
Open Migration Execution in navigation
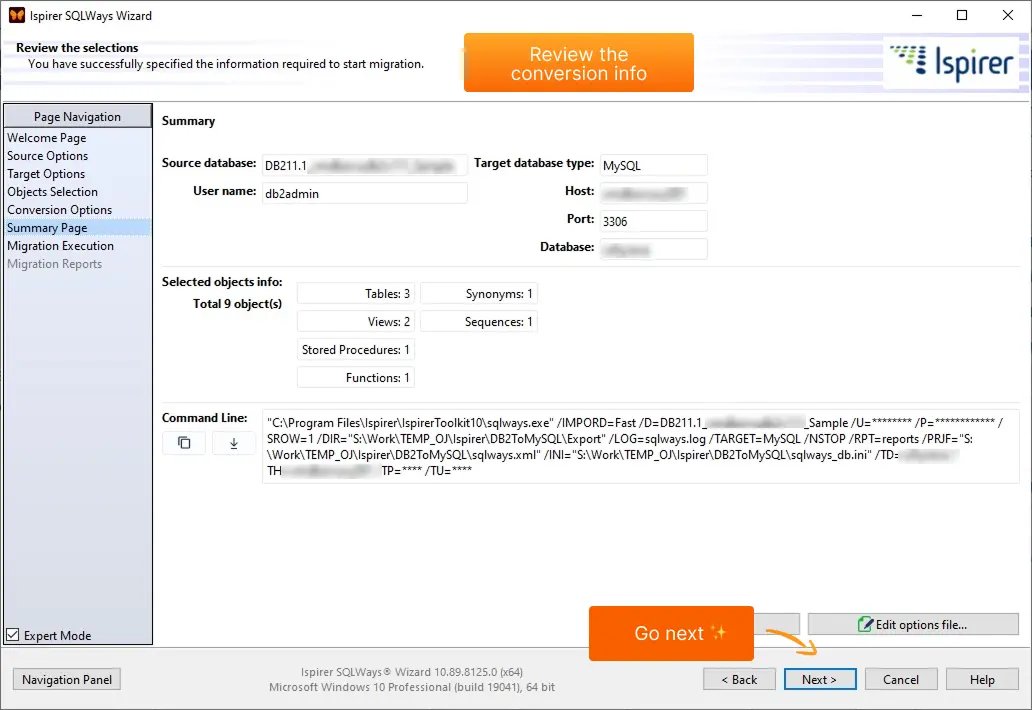click(61, 245)
